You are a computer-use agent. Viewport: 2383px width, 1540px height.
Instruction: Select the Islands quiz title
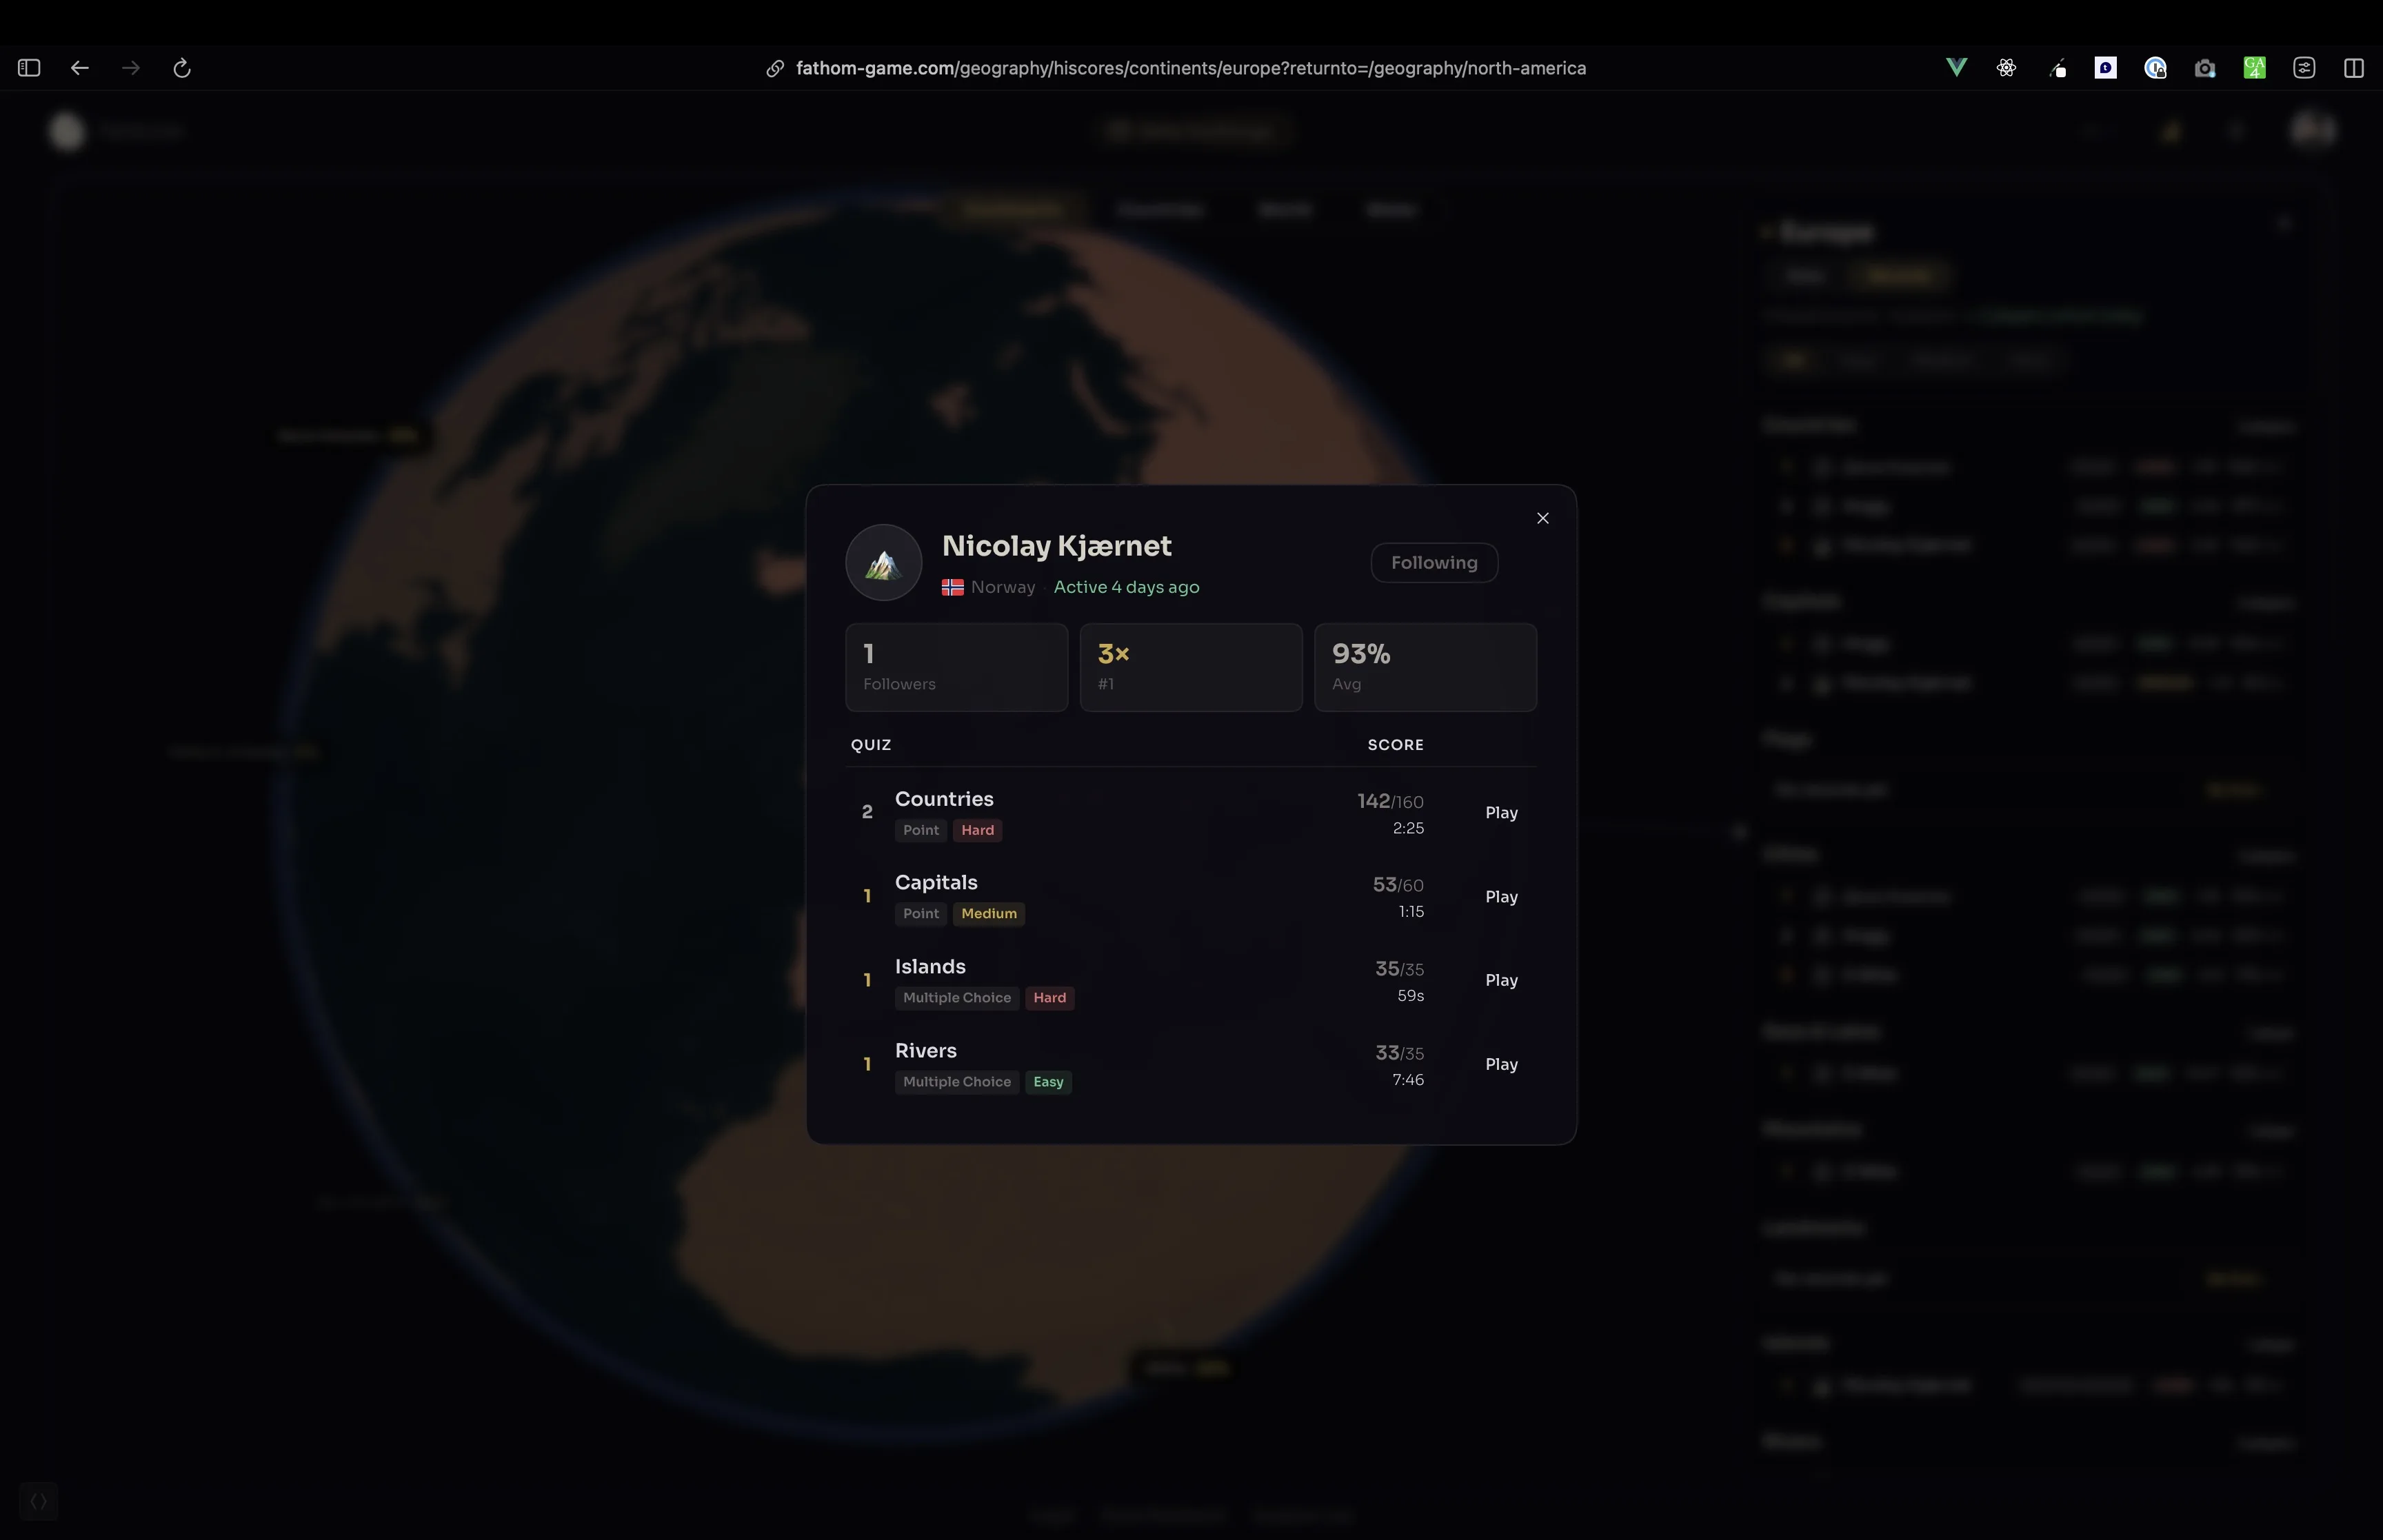(930, 967)
